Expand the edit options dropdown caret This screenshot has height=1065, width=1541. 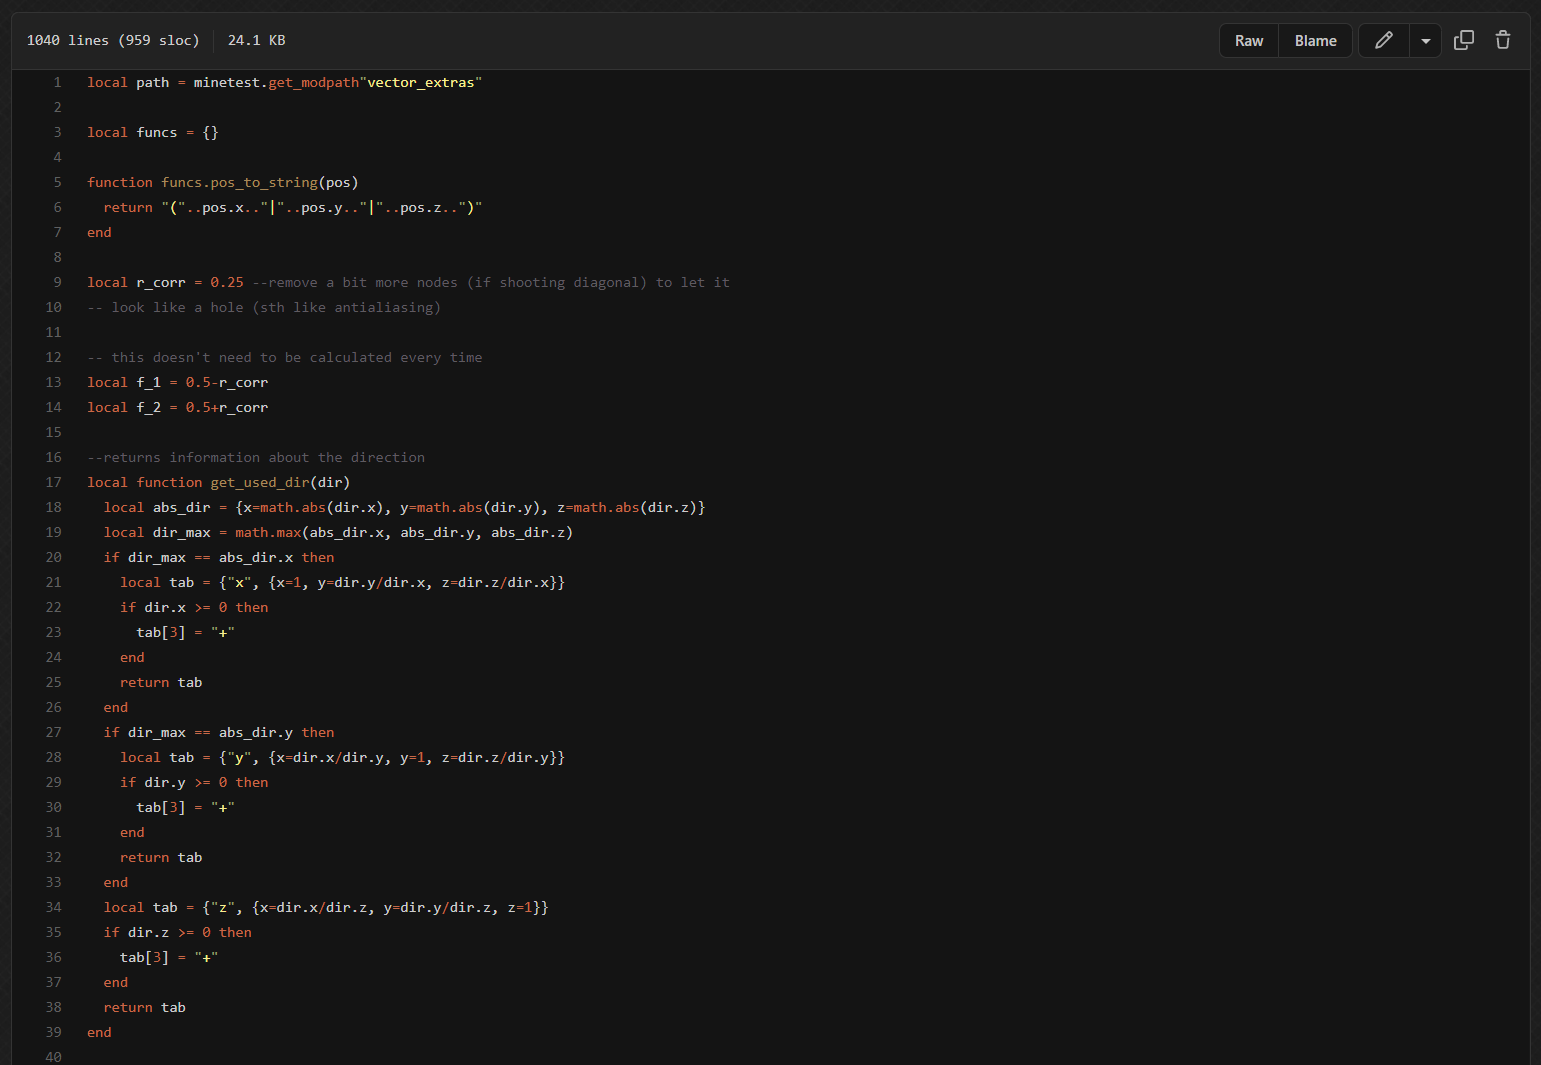point(1425,41)
